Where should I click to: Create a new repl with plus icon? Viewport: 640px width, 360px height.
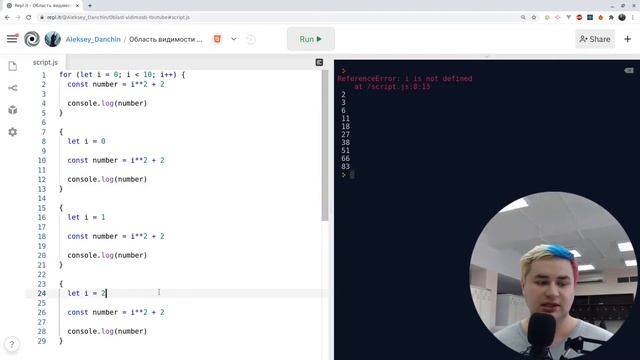tap(627, 39)
